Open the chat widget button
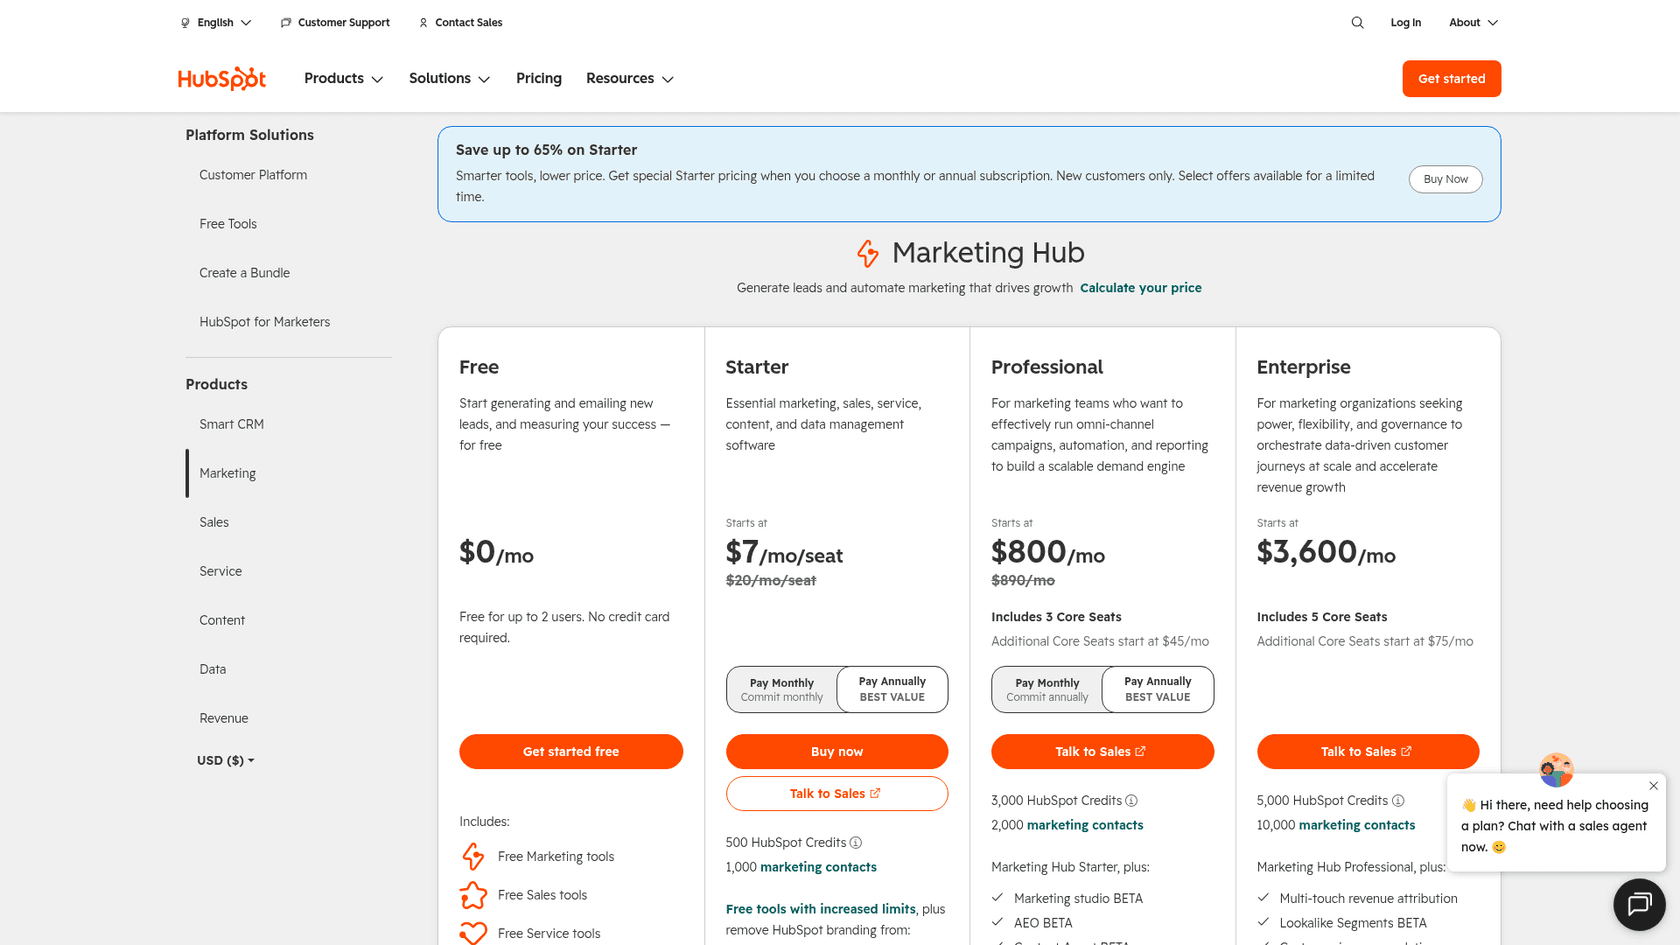The width and height of the screenshot is (1680, 945). [1638, 904]
